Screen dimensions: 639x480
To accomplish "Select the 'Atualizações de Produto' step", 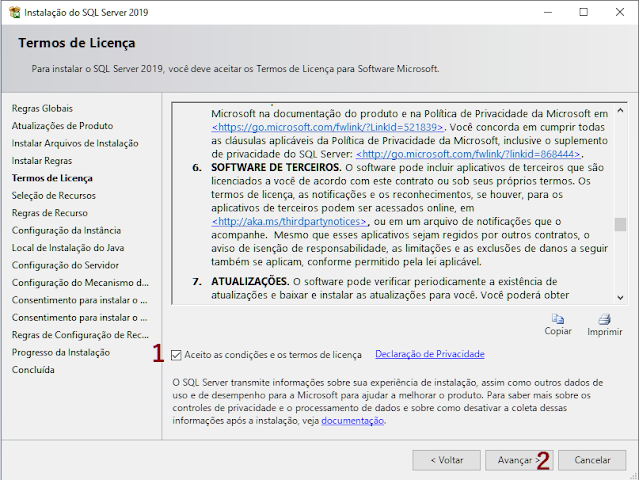I will click(x=62, y=126).
